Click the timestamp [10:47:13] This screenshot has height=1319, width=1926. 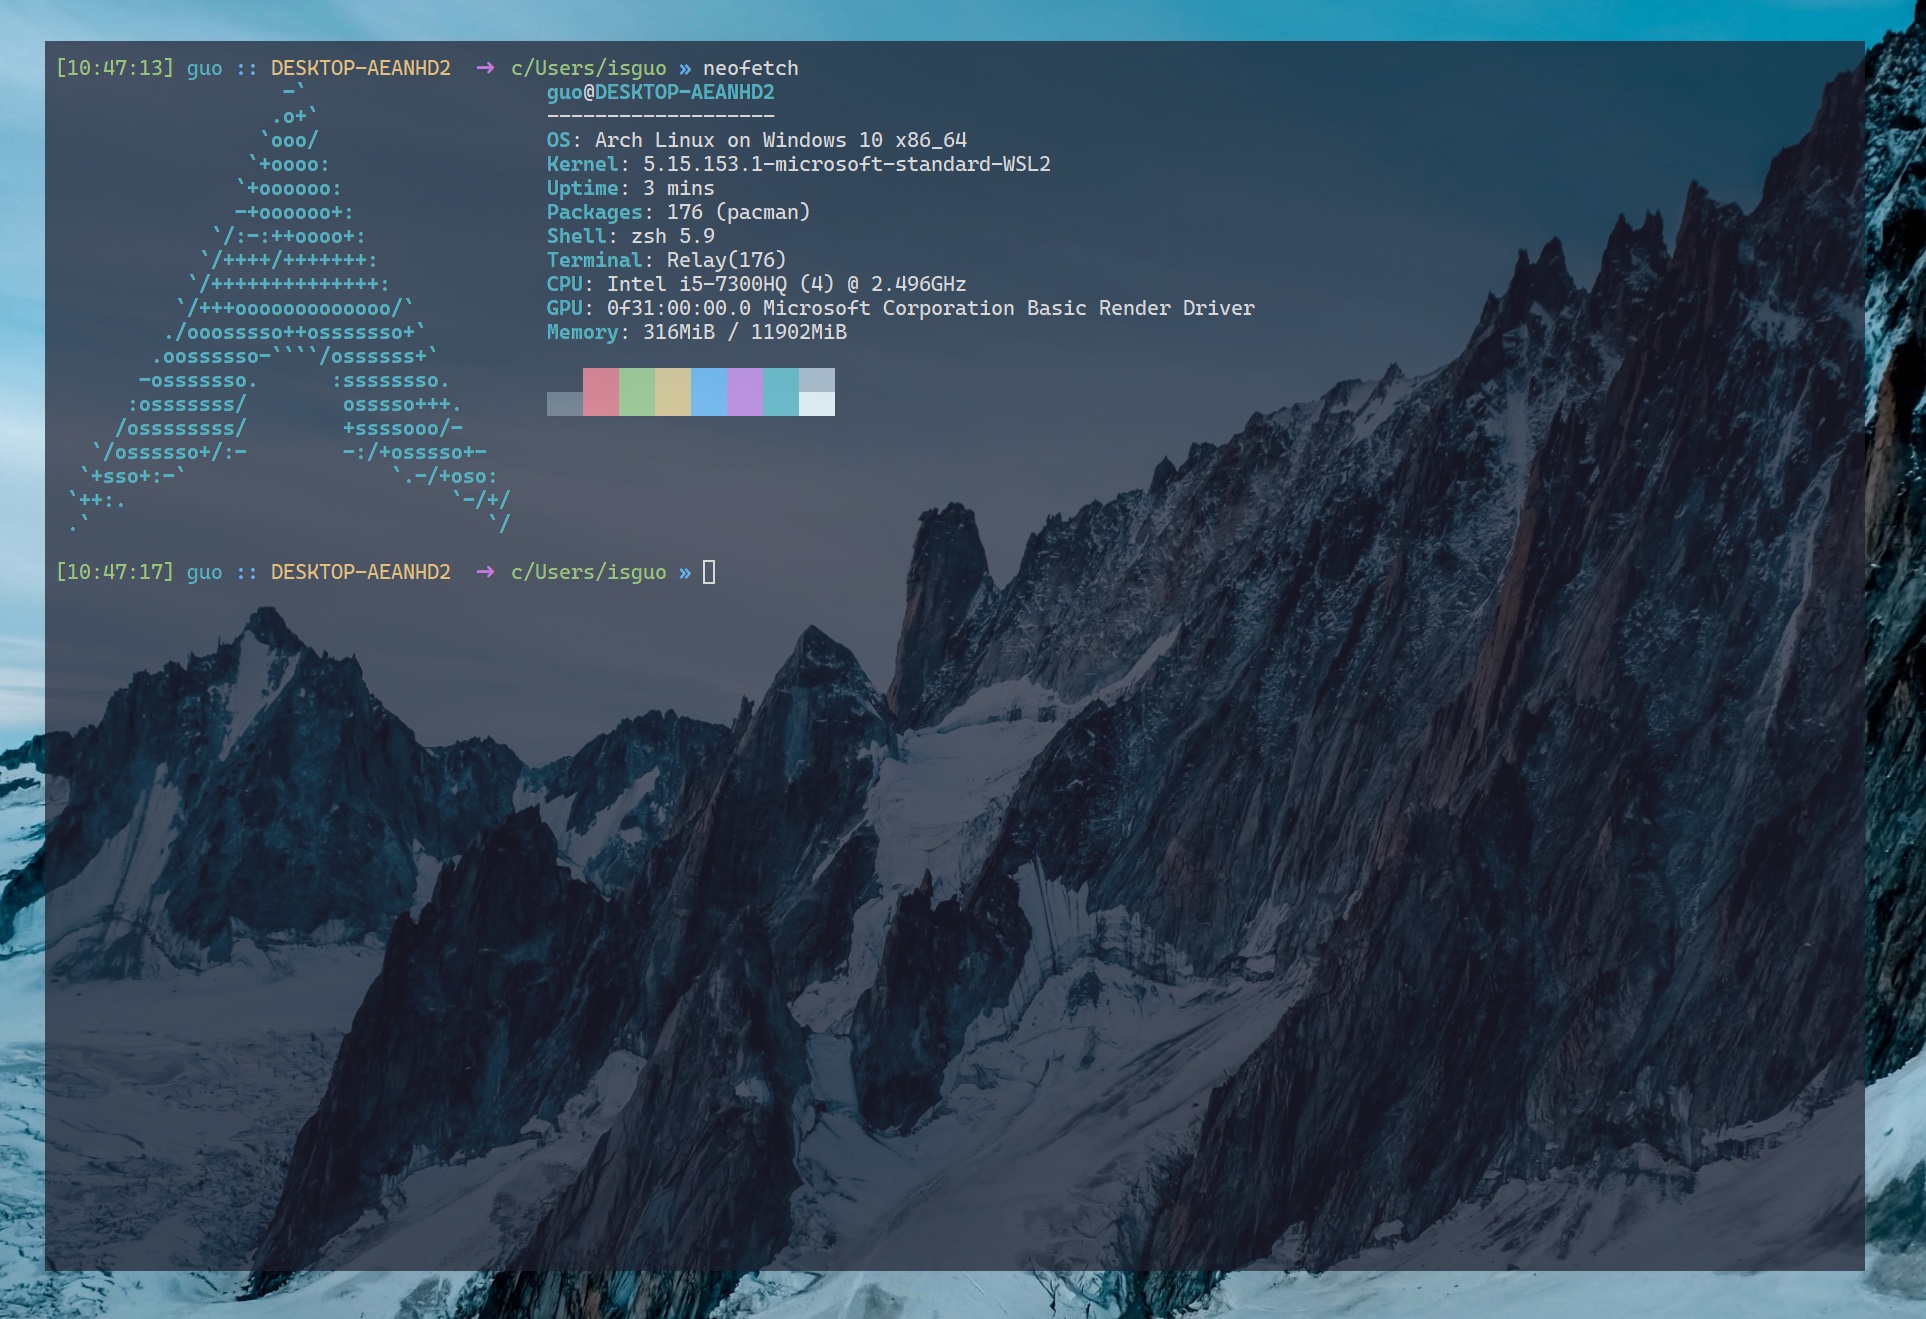coord(115,68)
